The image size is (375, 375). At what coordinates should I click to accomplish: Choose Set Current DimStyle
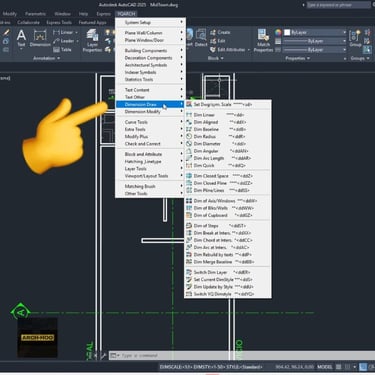228,280
